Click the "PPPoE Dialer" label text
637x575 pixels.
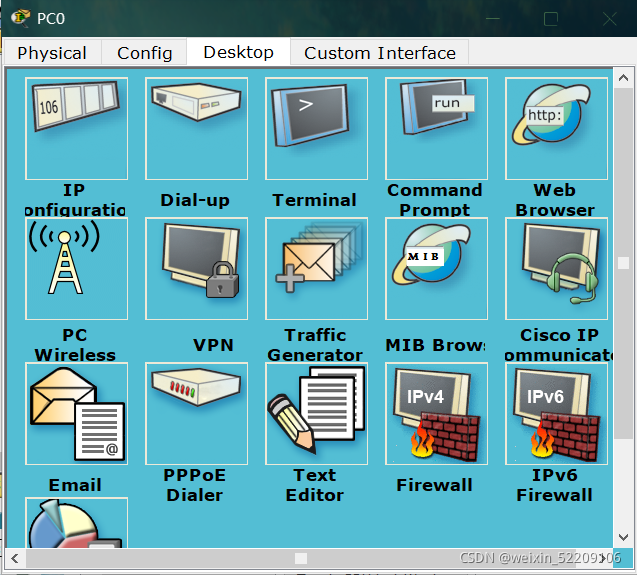click(195, 485)
